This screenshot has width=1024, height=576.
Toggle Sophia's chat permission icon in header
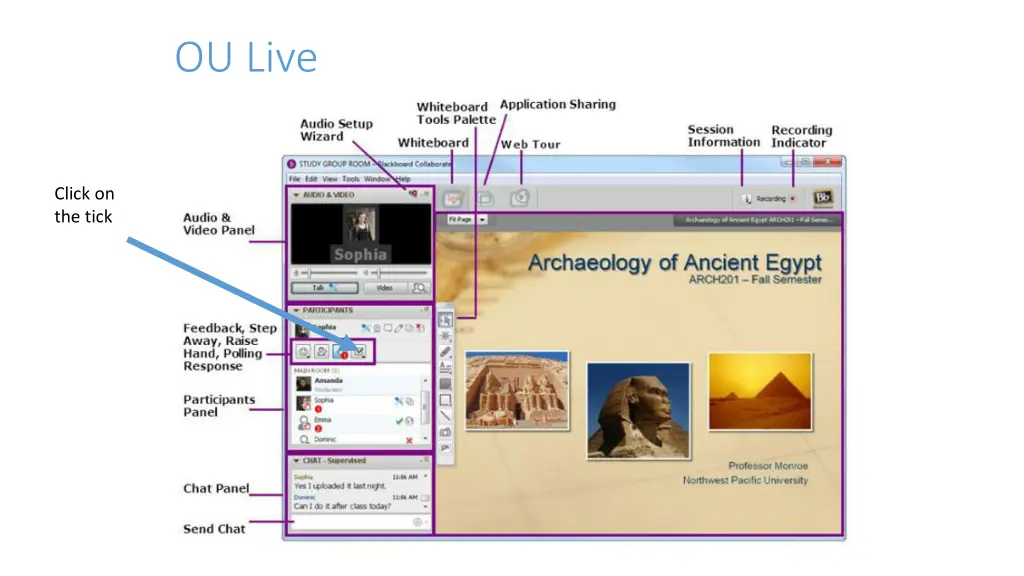pos(387,328)
